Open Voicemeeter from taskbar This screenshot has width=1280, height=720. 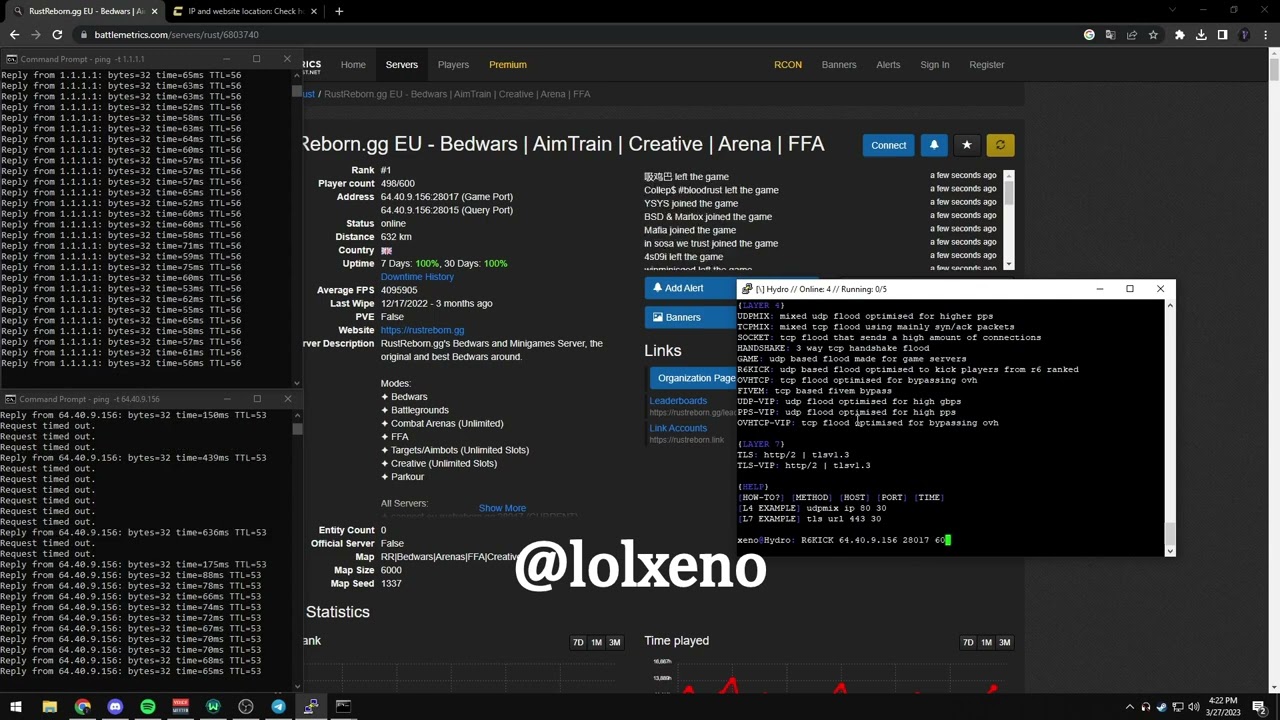click(180, 707)
